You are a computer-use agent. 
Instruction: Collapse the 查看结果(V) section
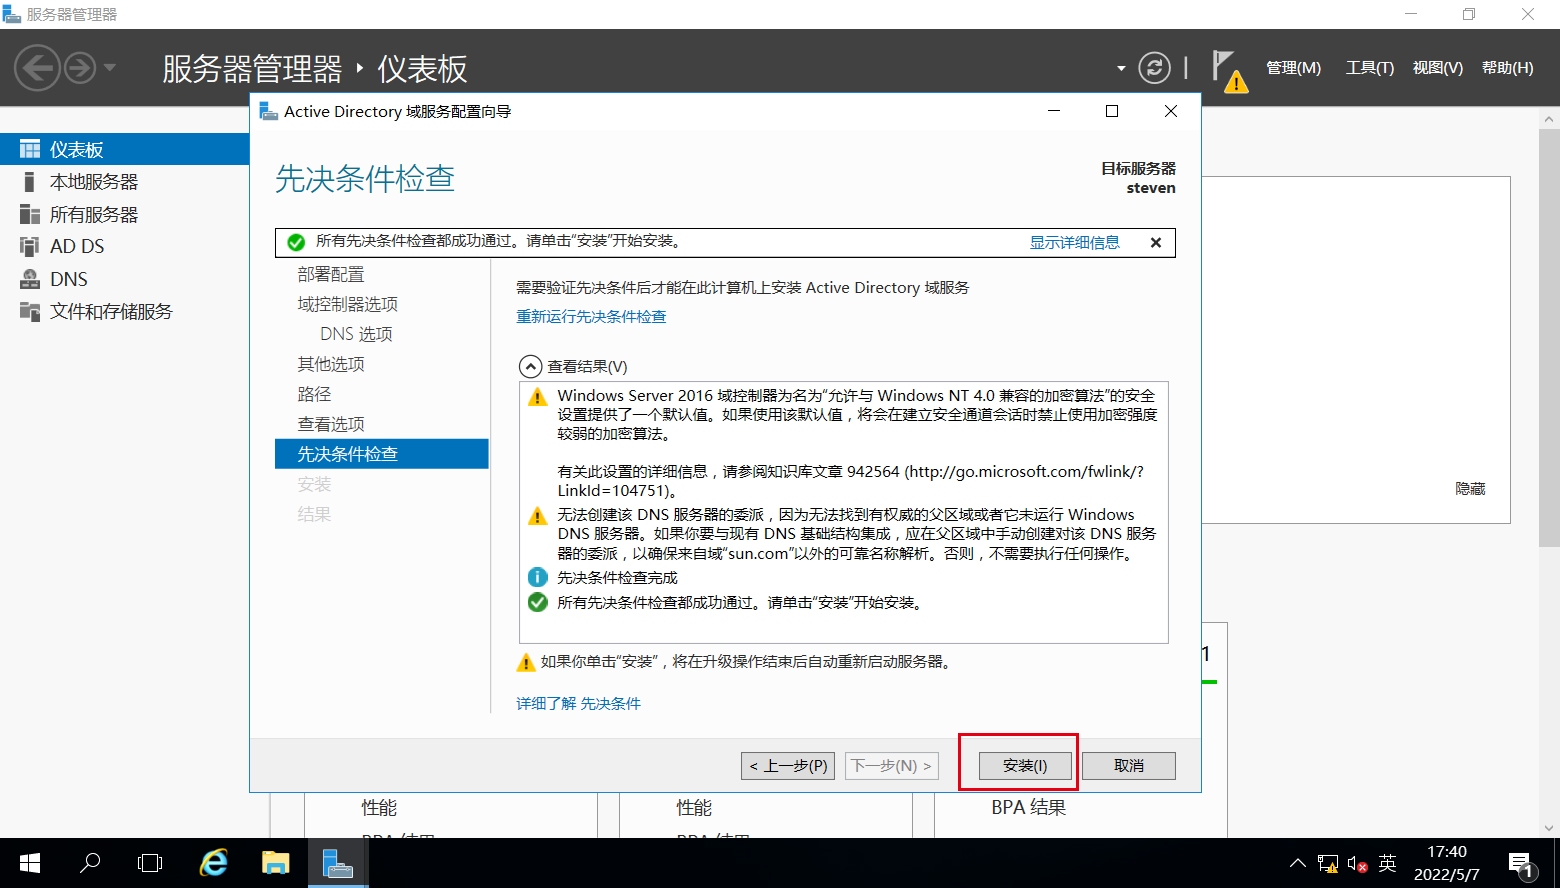click(530, 367)
